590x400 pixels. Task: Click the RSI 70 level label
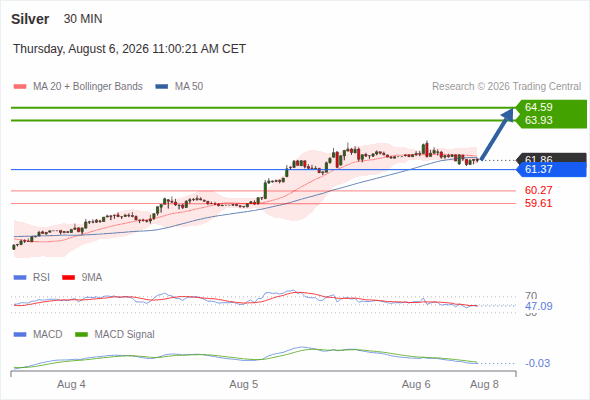click(x=531, y=296)
